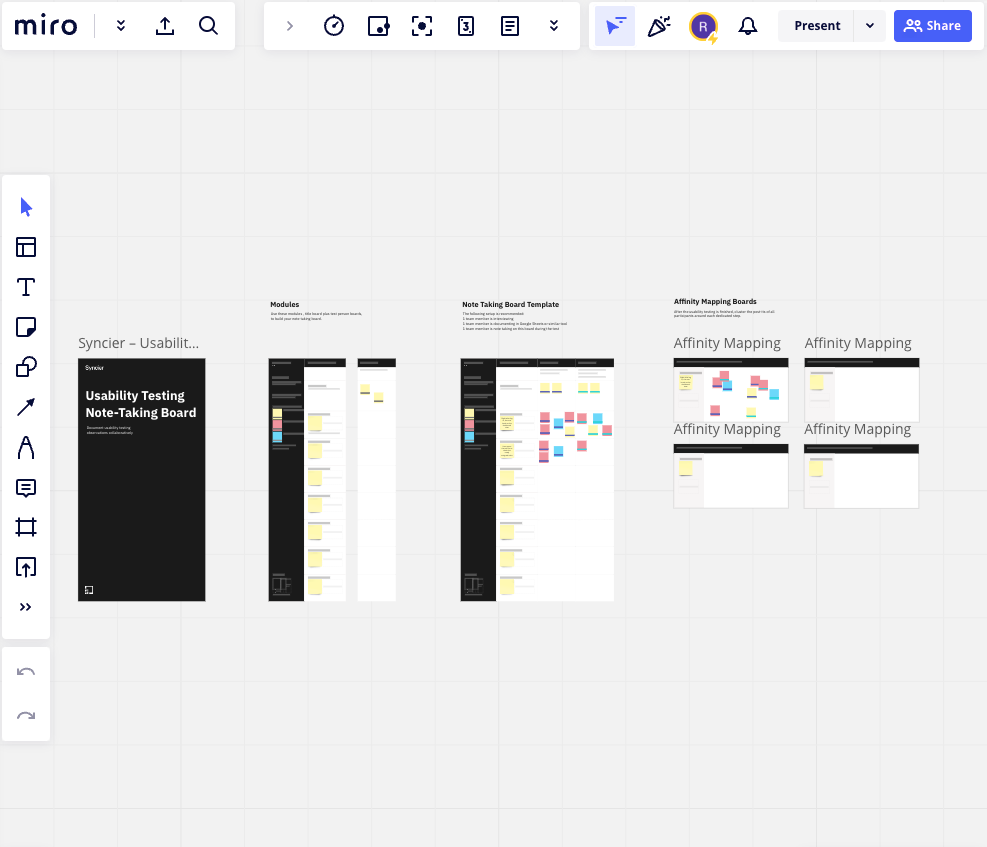This screenshot has height=847, width=987.
Task: Open the Templates panel
Action: click(x=25, y=247)
